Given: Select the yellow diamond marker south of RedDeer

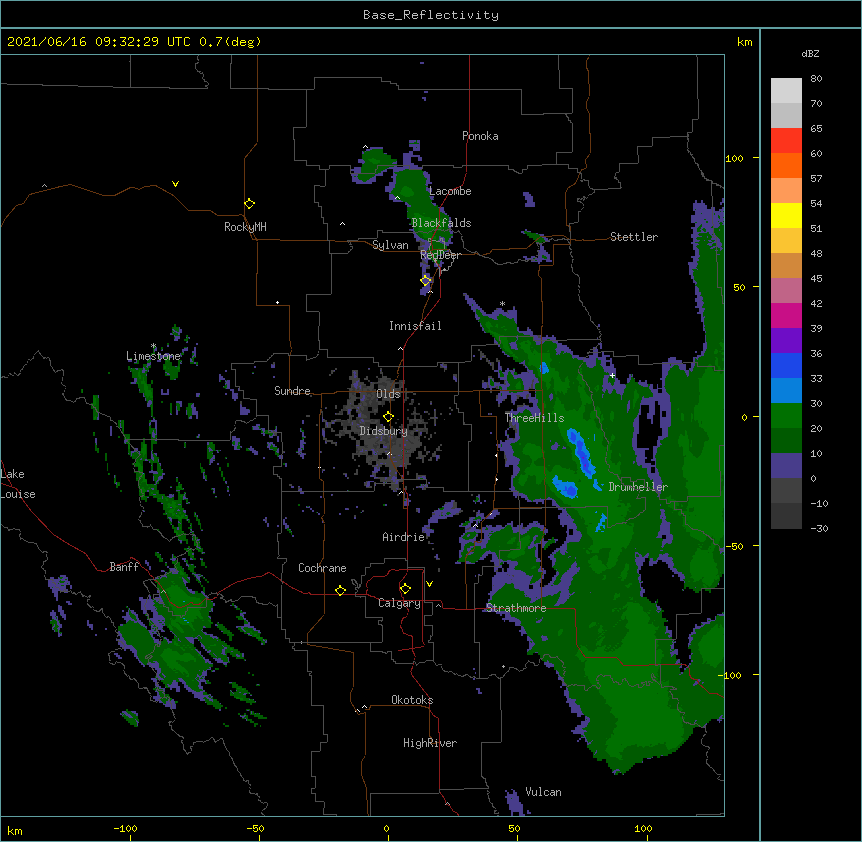Looking at the screenshot, I should click(x=426, y=281).
